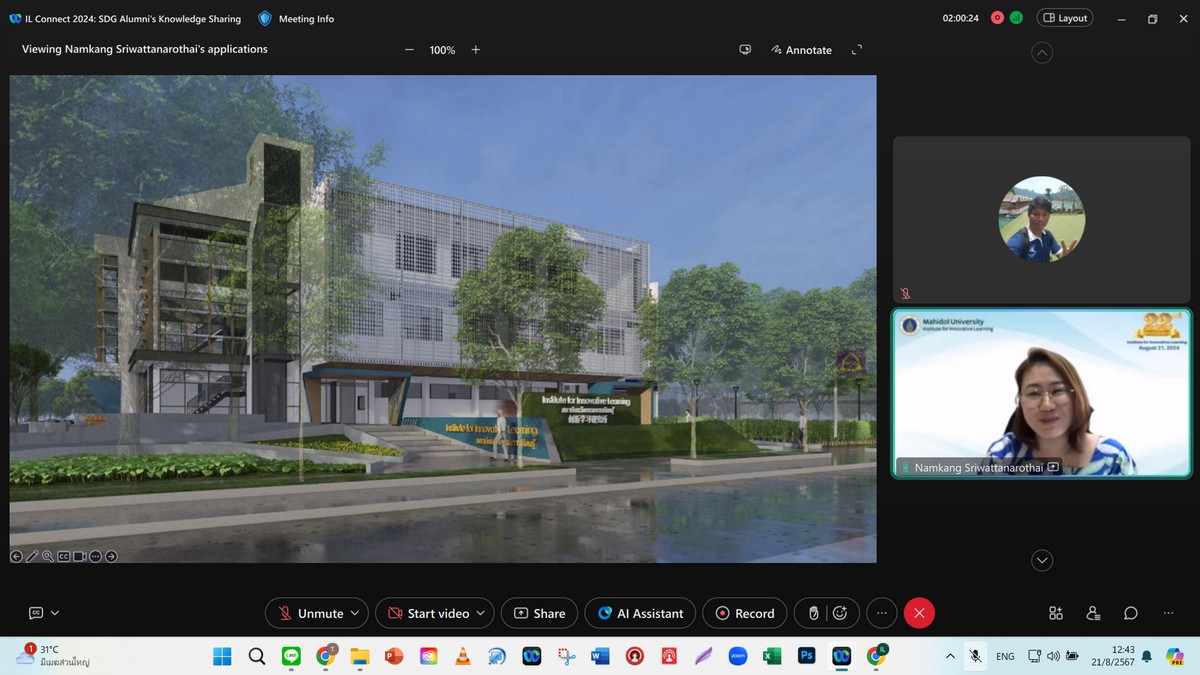
Task: Expand closed captions options chevron
Action: [x=55, y=613]
